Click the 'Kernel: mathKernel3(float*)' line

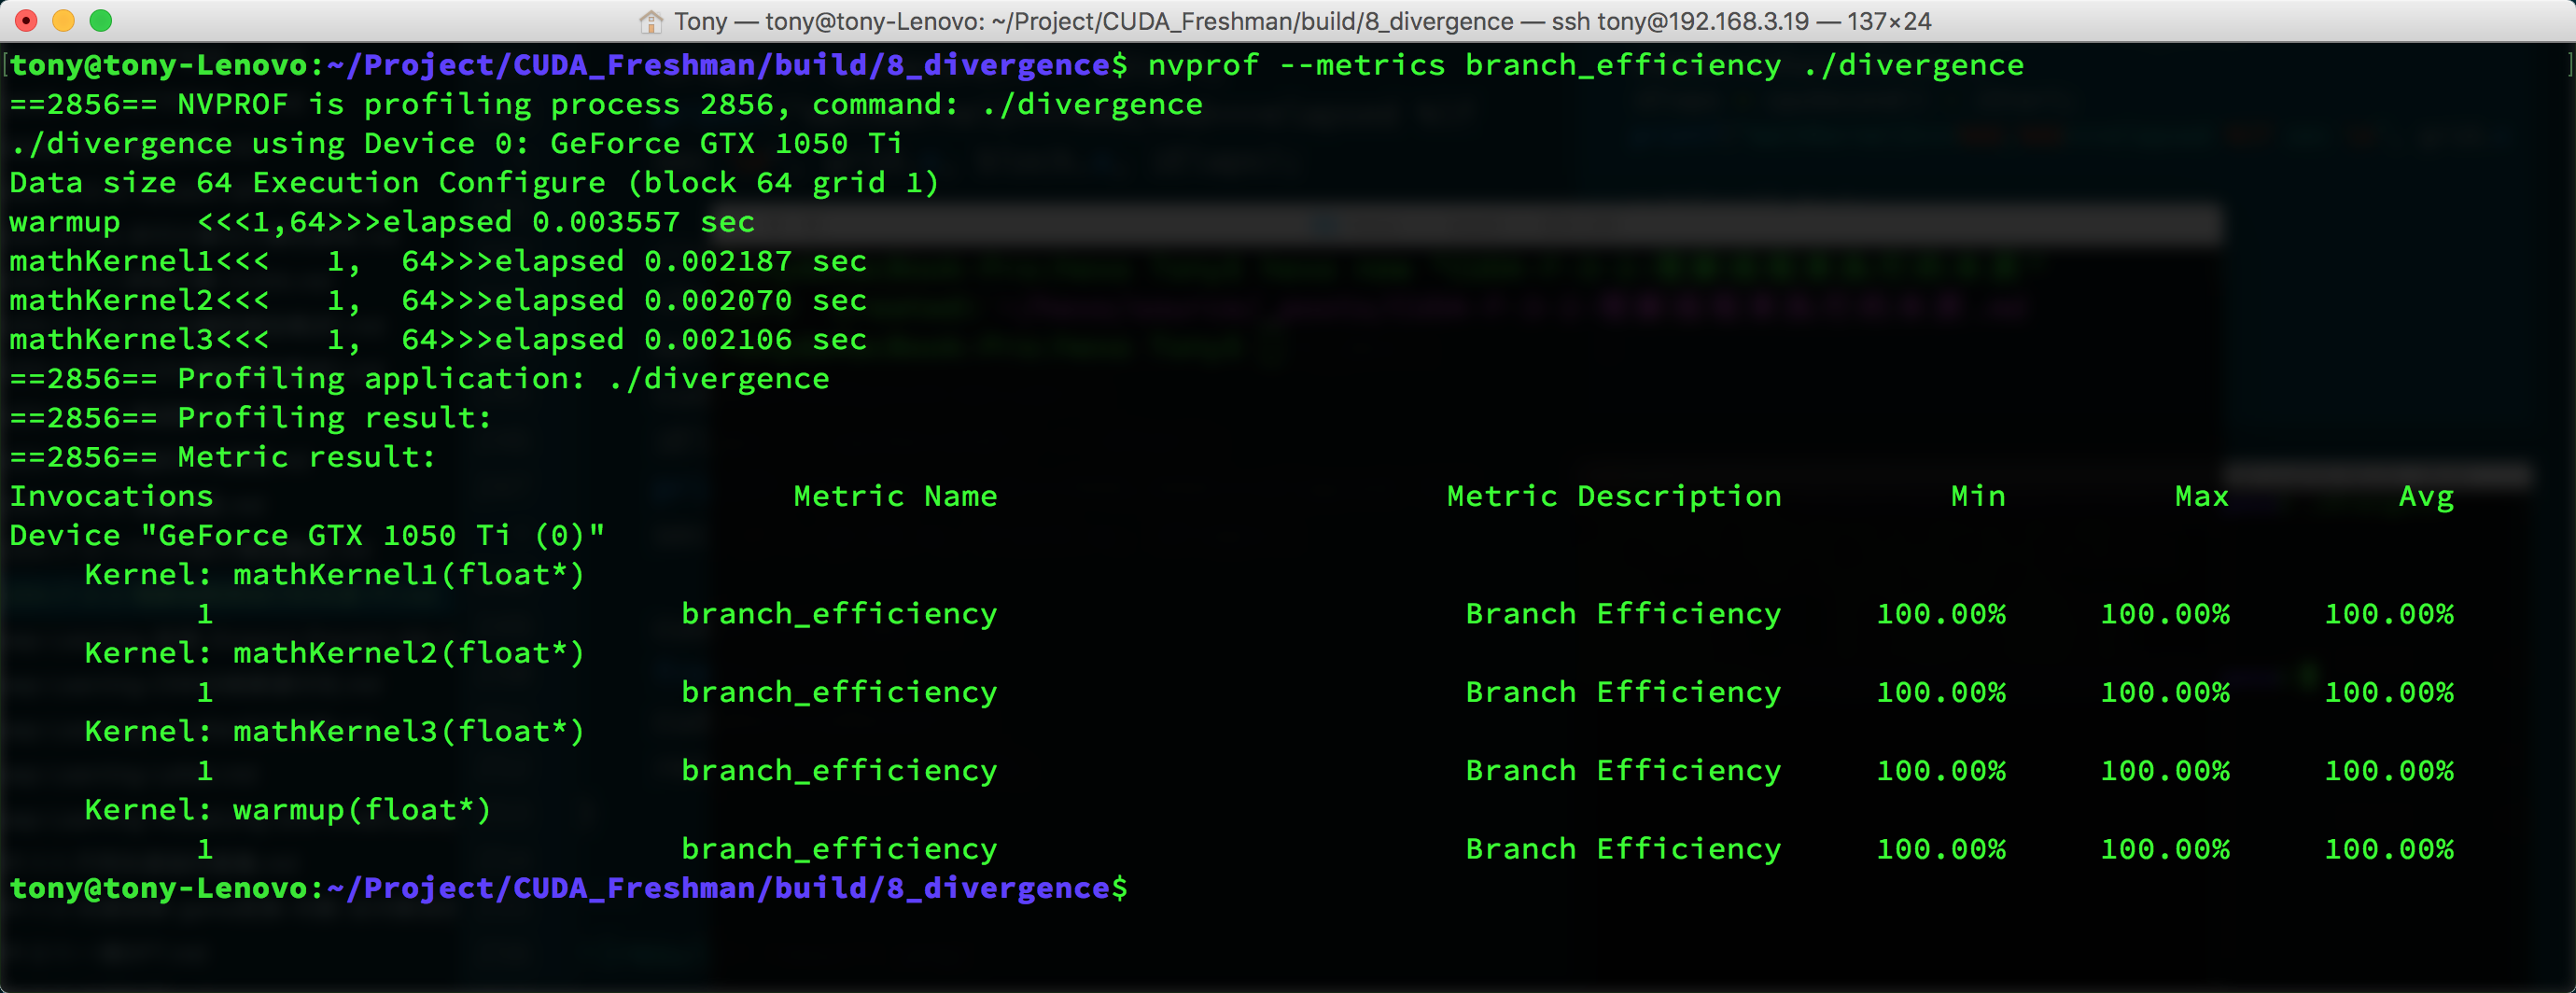point(334,732)
